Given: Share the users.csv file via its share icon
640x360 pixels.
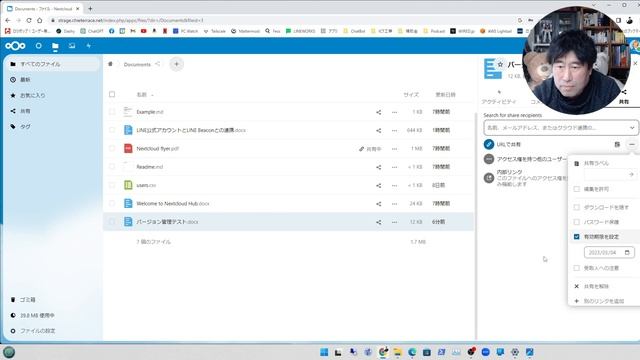Looking at the screenshot, I should 378,185.
